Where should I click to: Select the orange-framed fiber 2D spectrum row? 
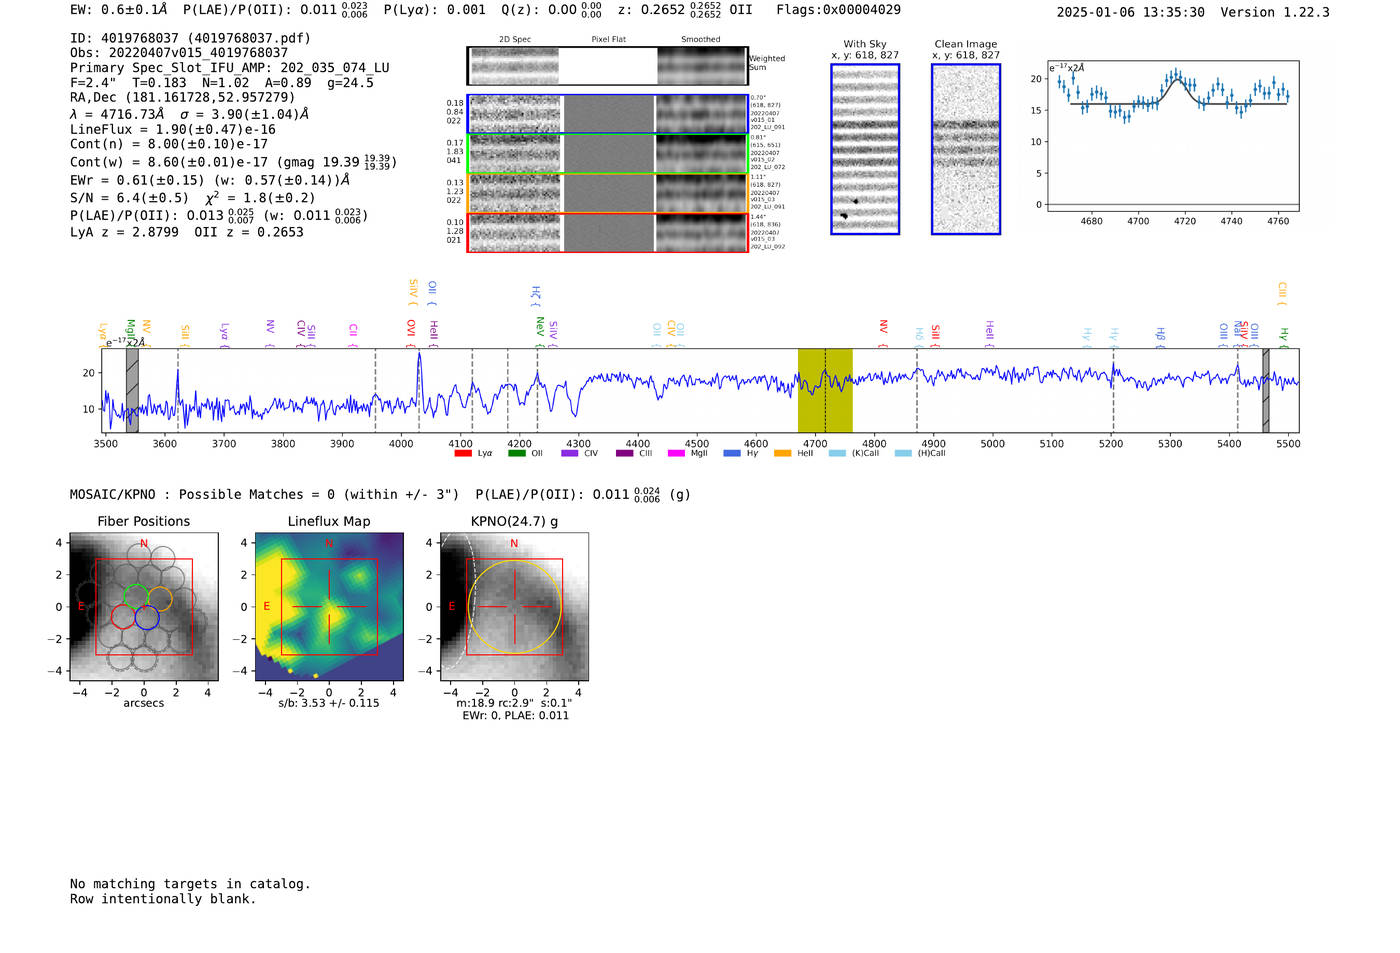[608, 193]
